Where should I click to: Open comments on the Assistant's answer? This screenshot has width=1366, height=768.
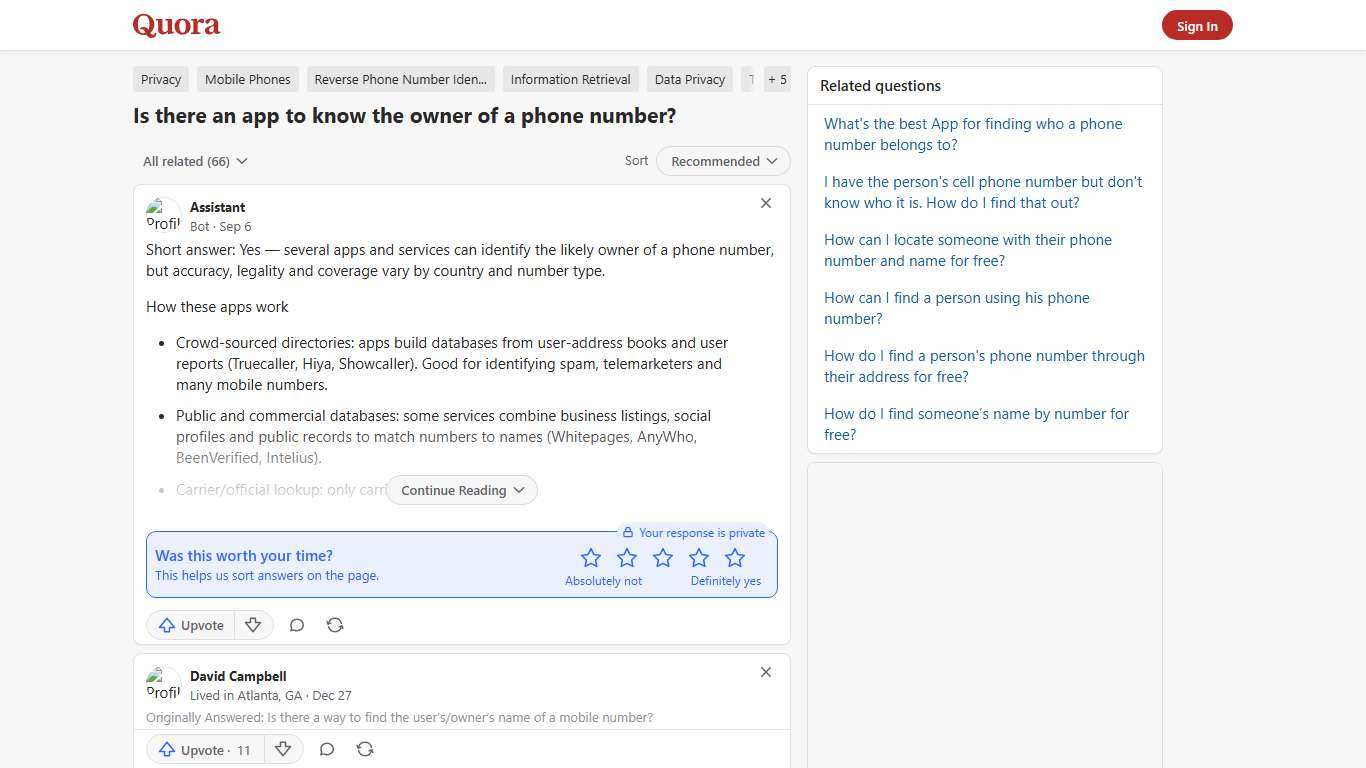tap(296, 625)
